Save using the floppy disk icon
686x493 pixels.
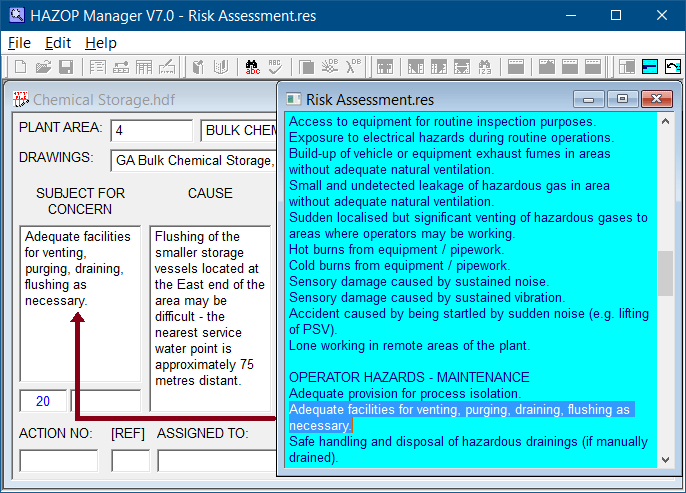click(66, 67)
